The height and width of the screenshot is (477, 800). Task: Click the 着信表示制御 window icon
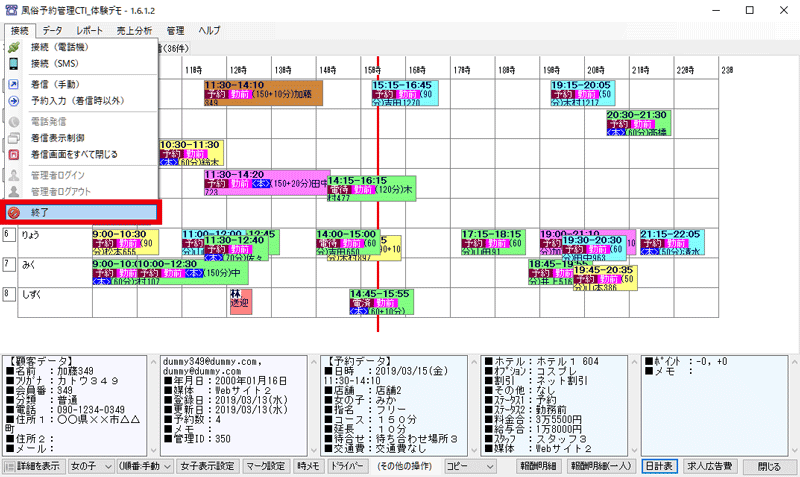click(14, 138)
